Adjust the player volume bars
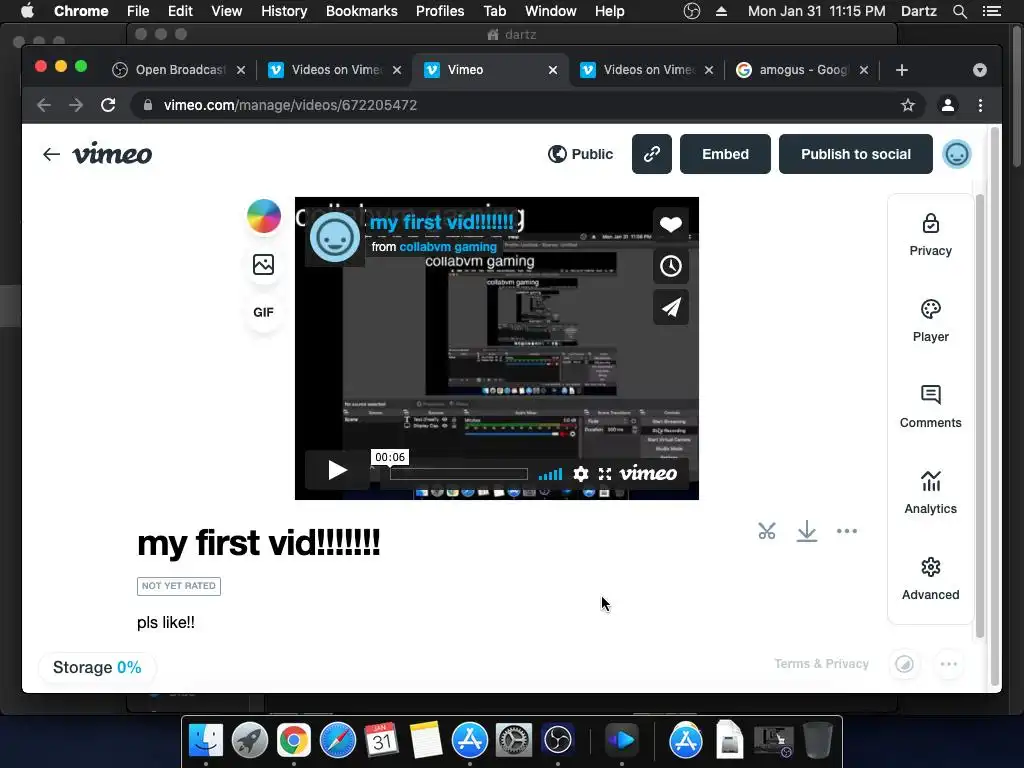 [x=550, y=474]
